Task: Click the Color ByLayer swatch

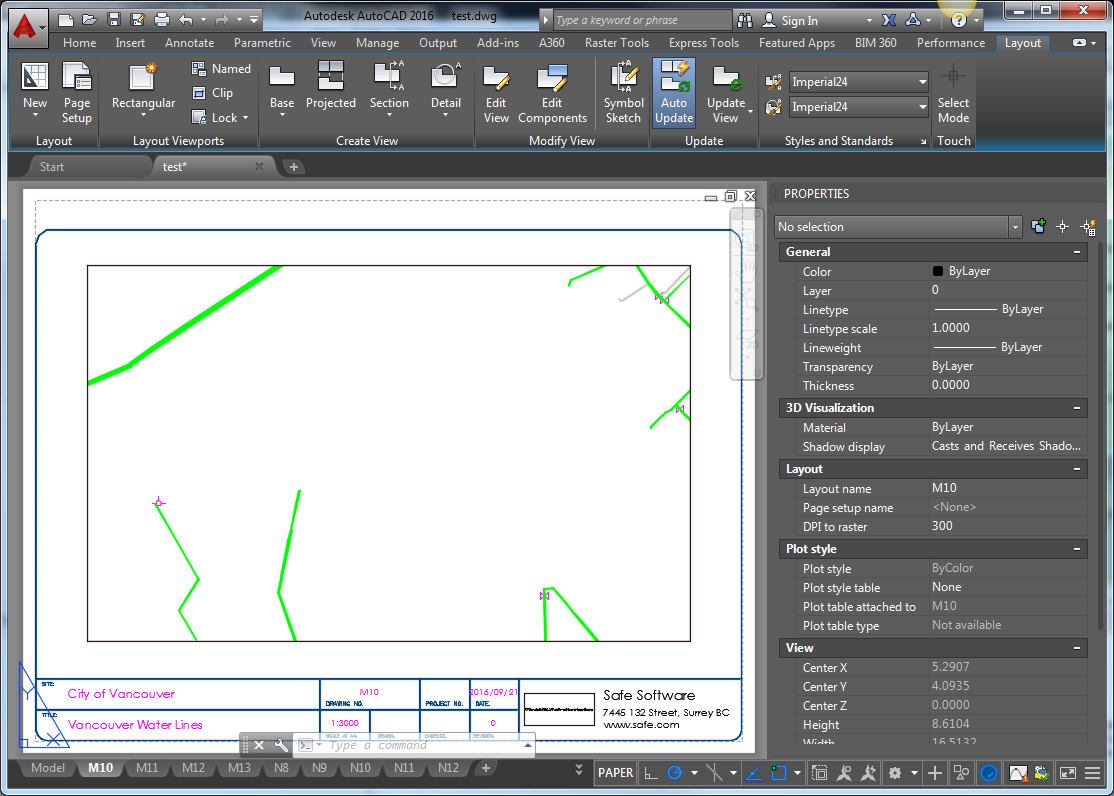Action: coord(938,271)
